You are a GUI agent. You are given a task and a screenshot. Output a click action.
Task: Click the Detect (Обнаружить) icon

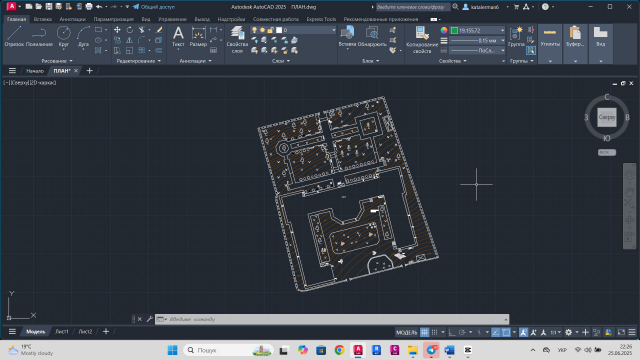tap(372, 37)
